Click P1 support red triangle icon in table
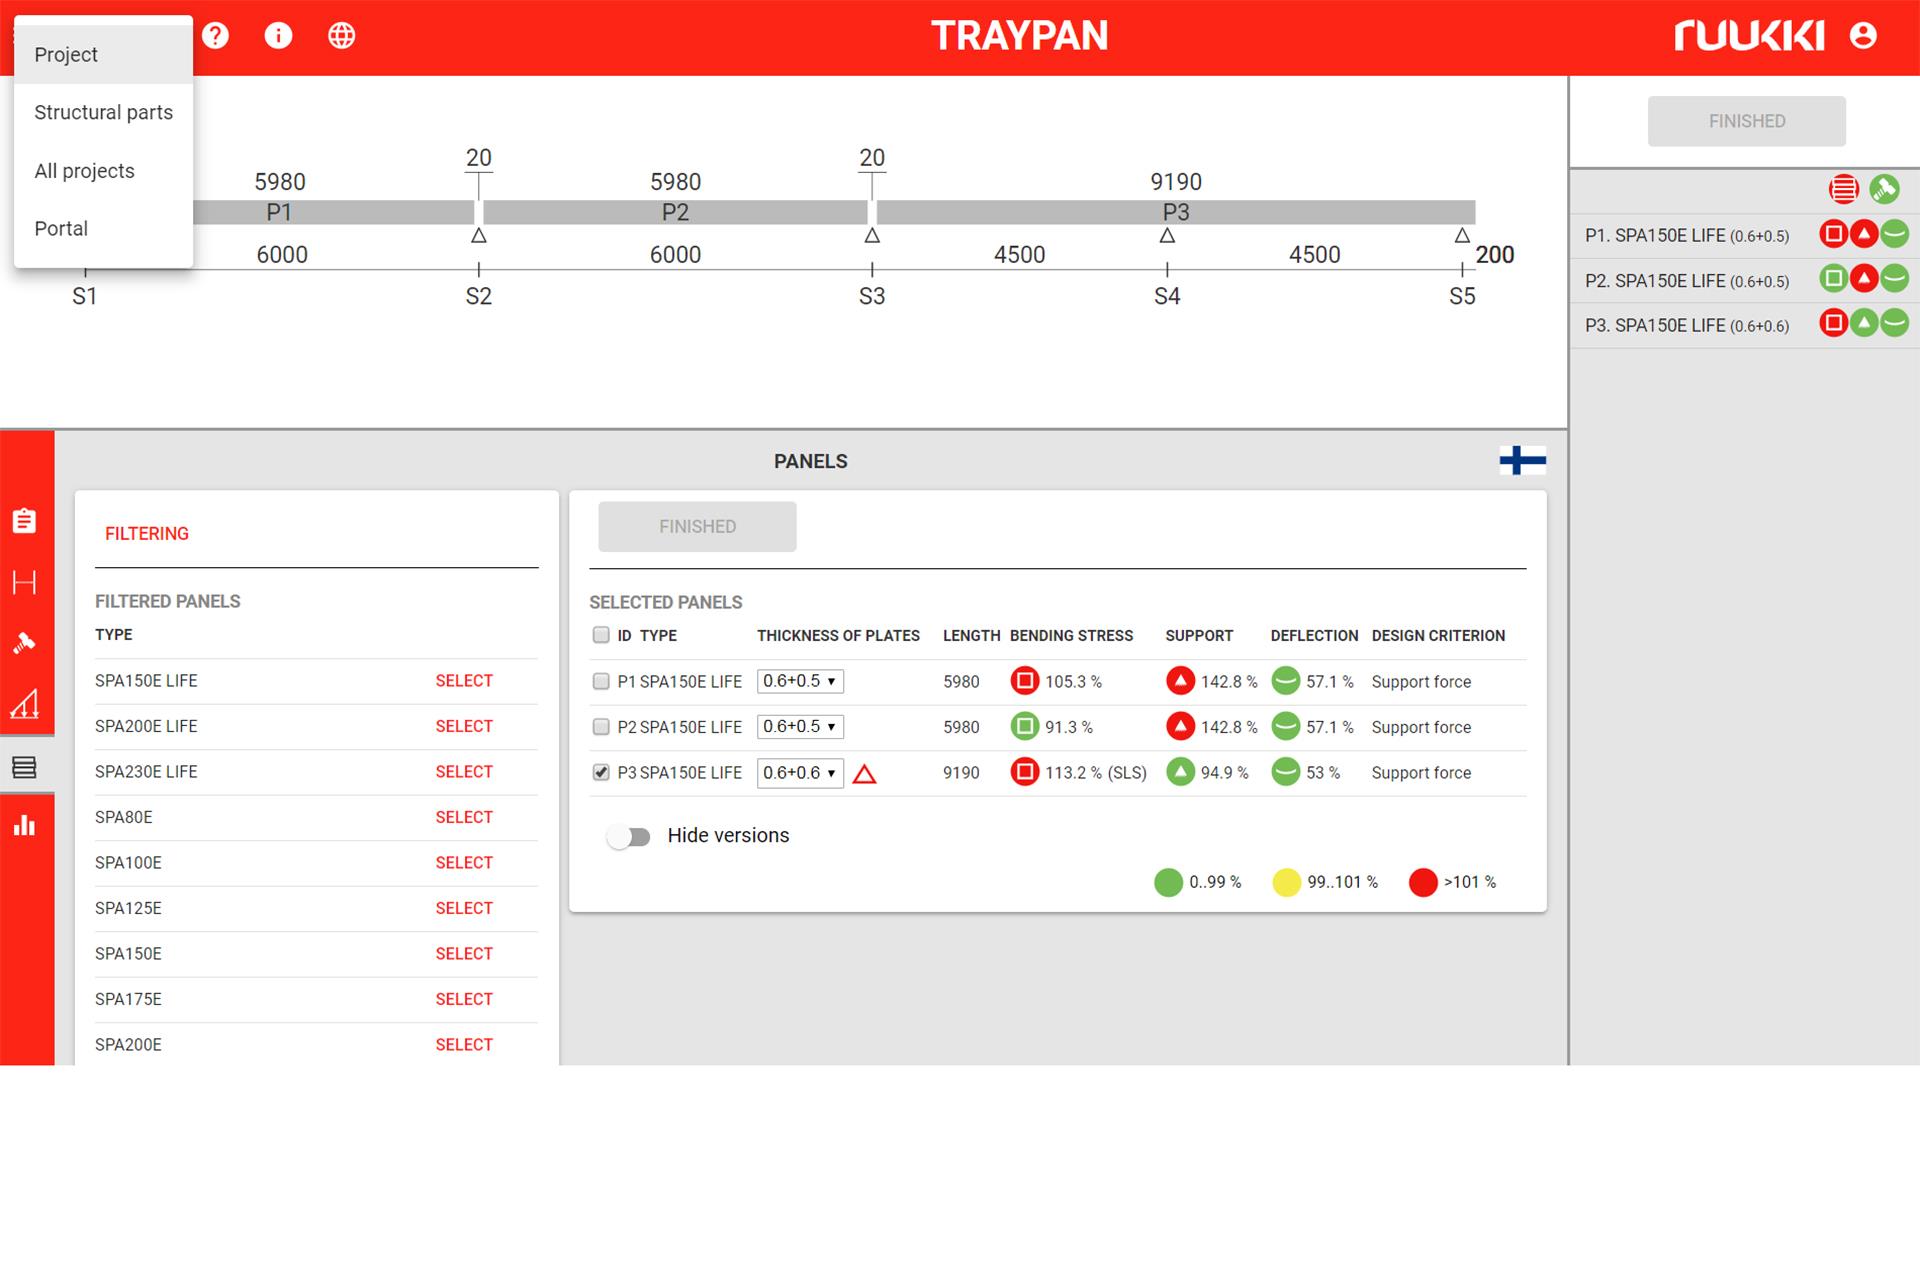 1181,681
